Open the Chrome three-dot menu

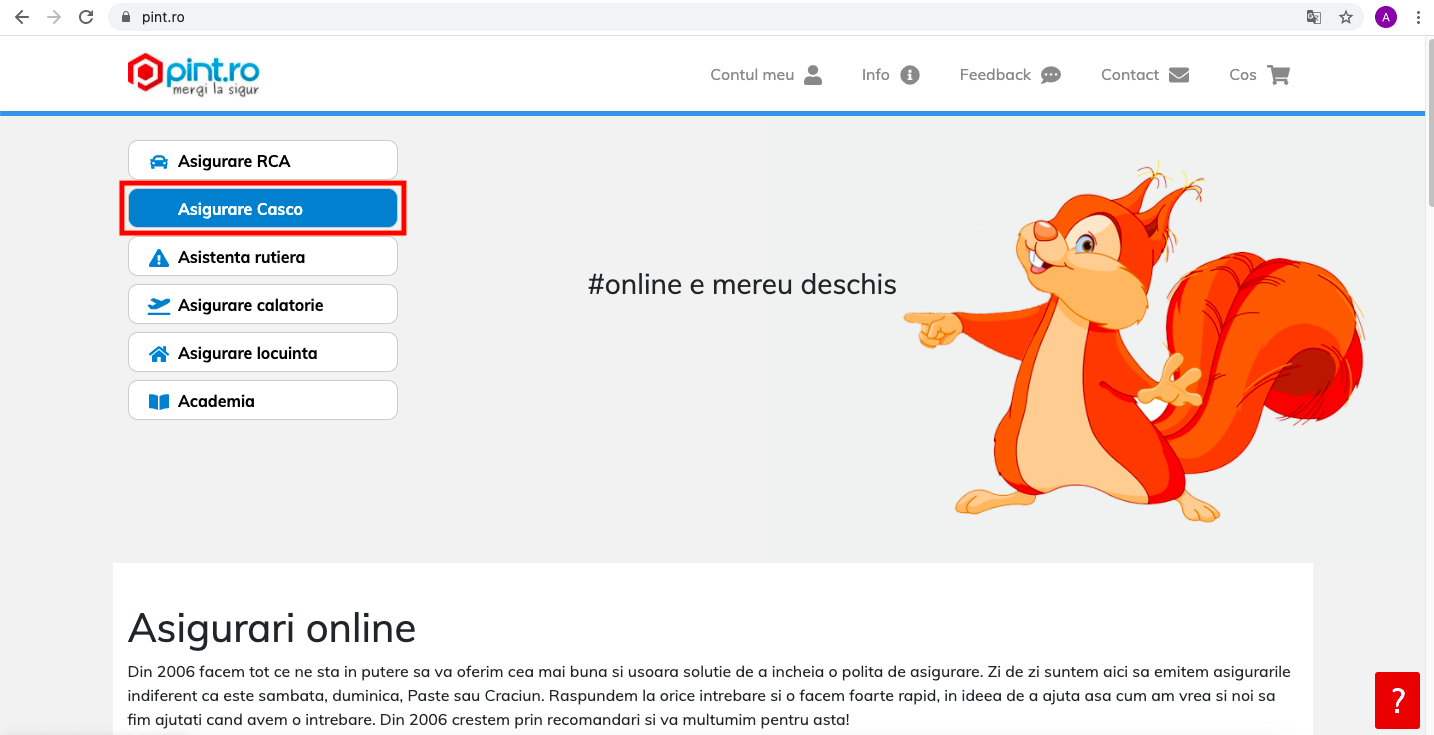pyautogui.click(x=1419, y=17)
